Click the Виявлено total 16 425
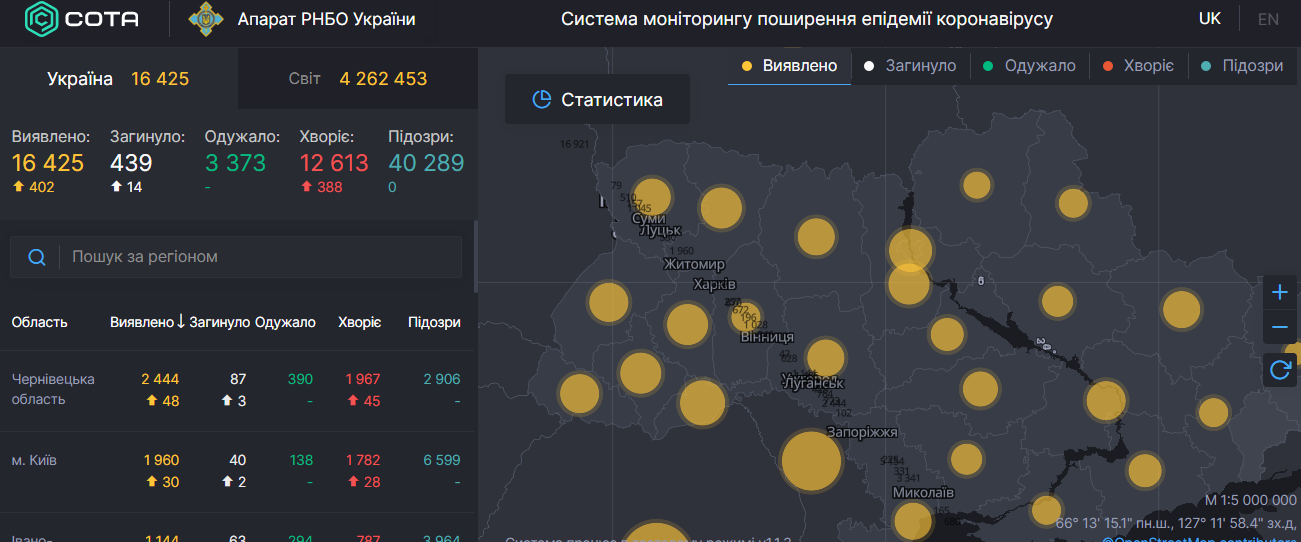This screenshot has width=1301, height=542. point(48,163)
